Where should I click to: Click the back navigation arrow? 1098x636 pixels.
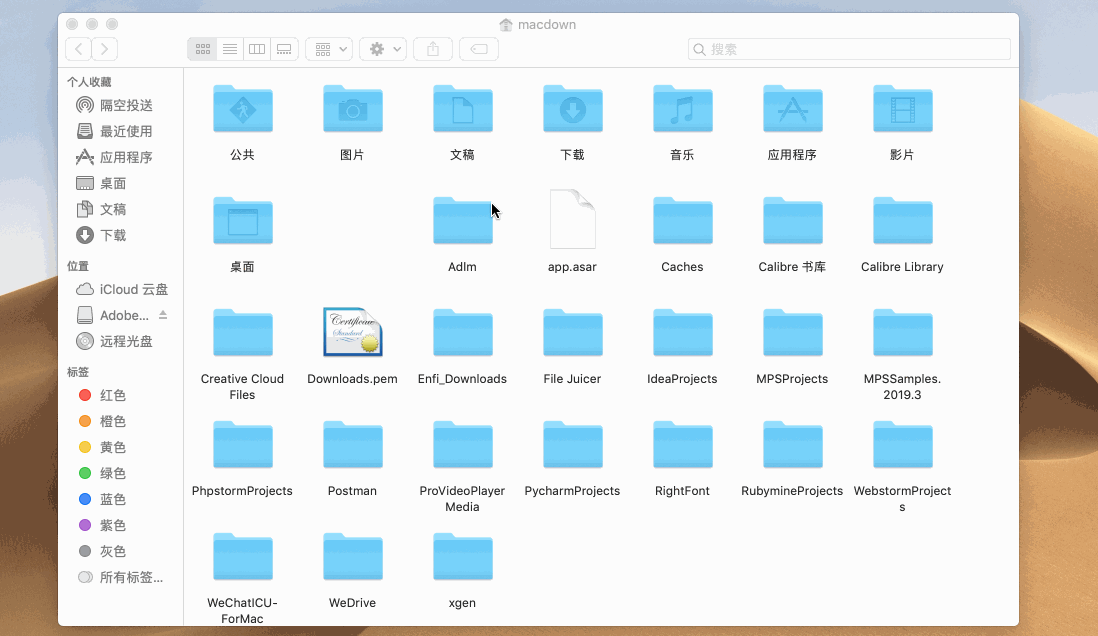pos(78,48)
